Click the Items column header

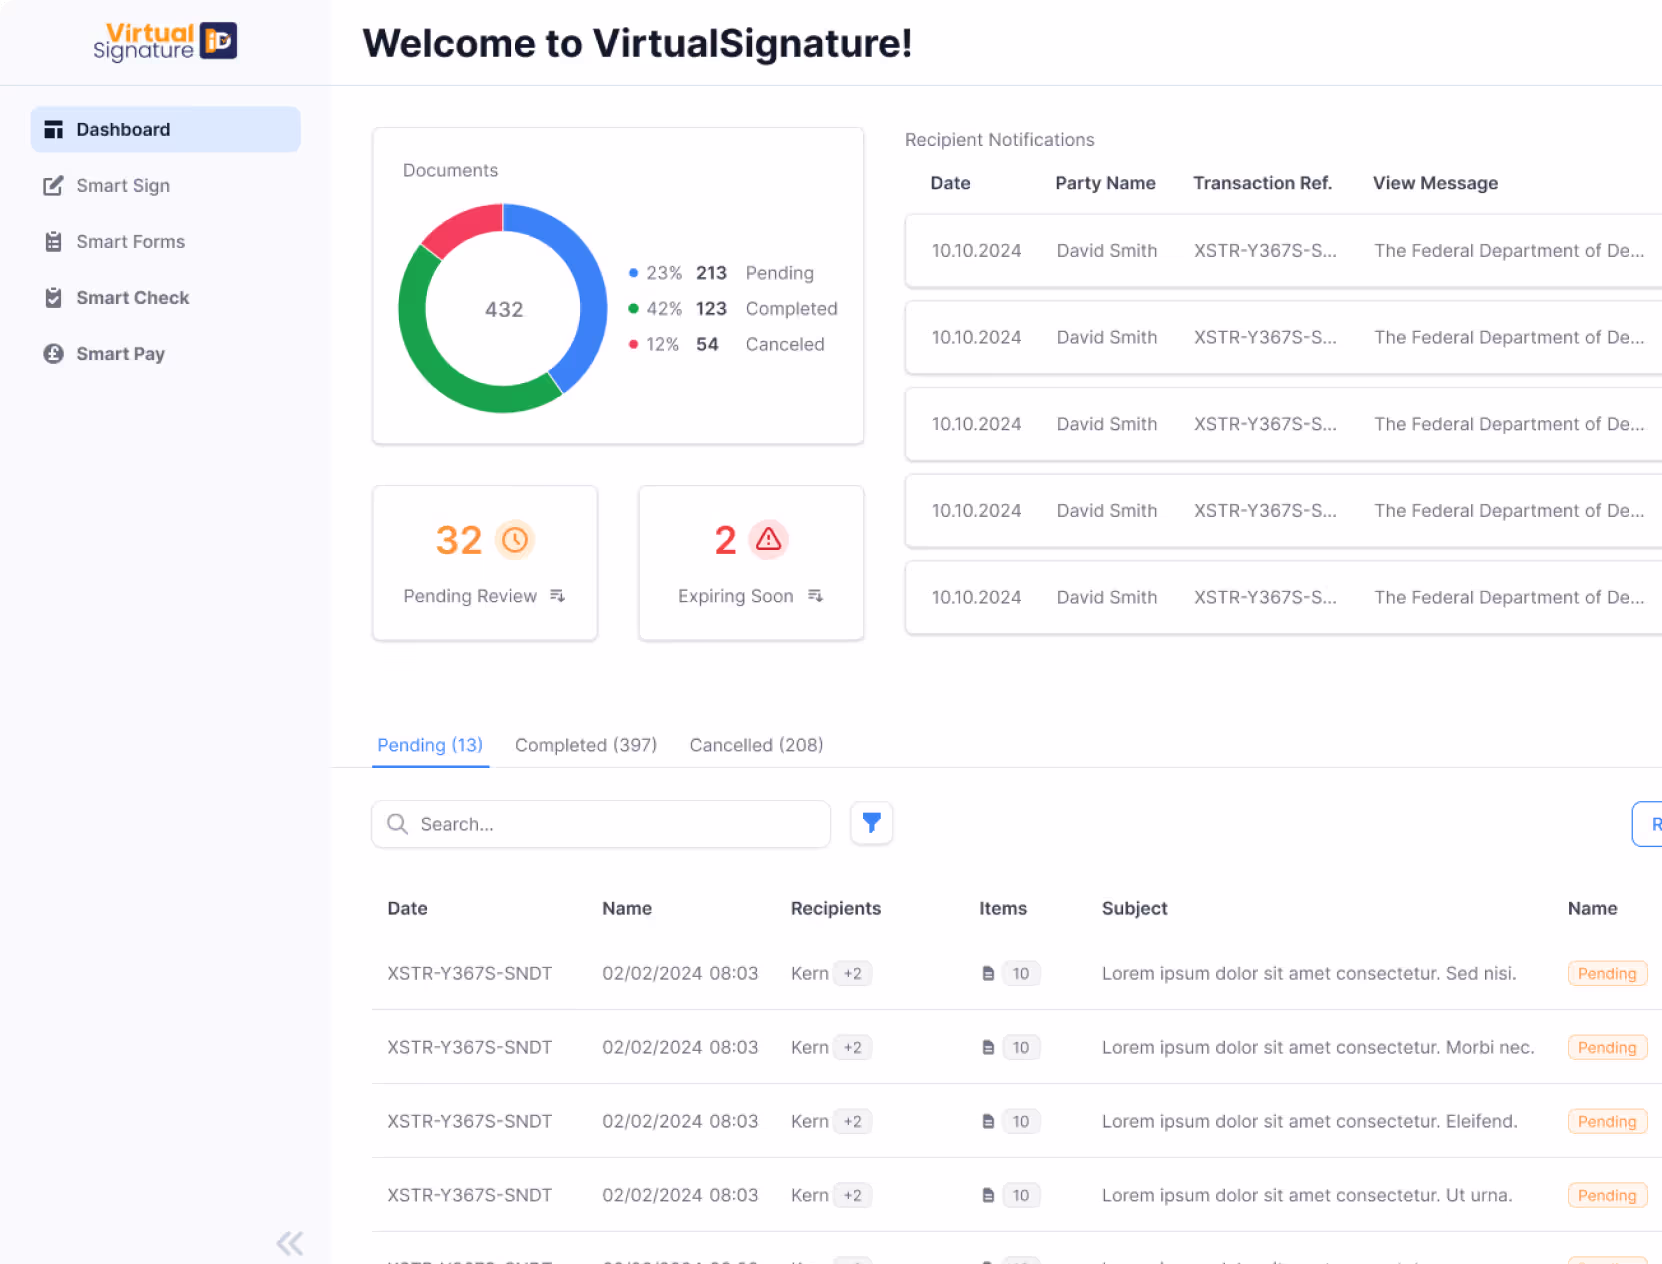pyautogui.click(x=1003, y=908)
